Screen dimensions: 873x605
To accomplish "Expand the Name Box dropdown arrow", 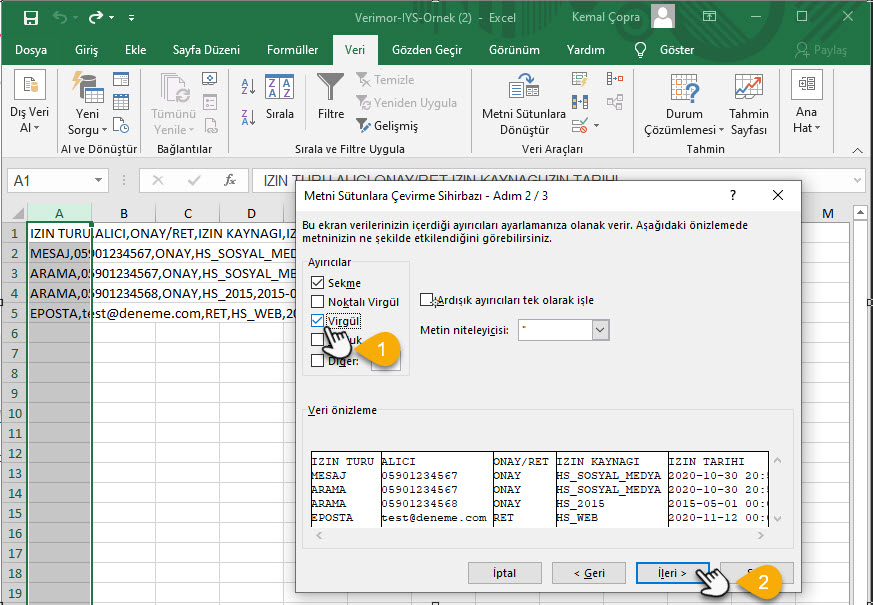I will coord(98,180).
